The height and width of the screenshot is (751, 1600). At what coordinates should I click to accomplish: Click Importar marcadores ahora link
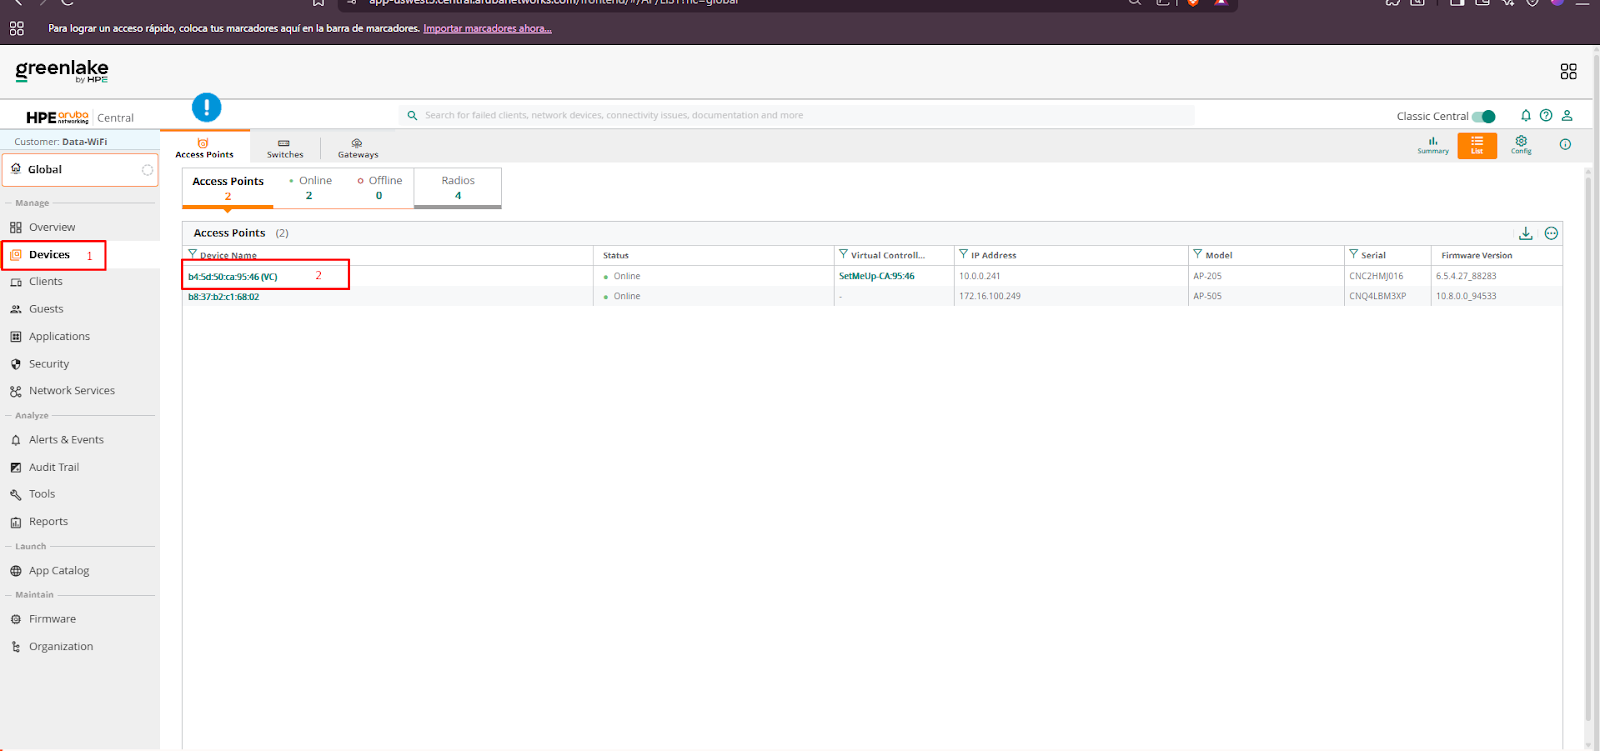[x=487, y=28]
